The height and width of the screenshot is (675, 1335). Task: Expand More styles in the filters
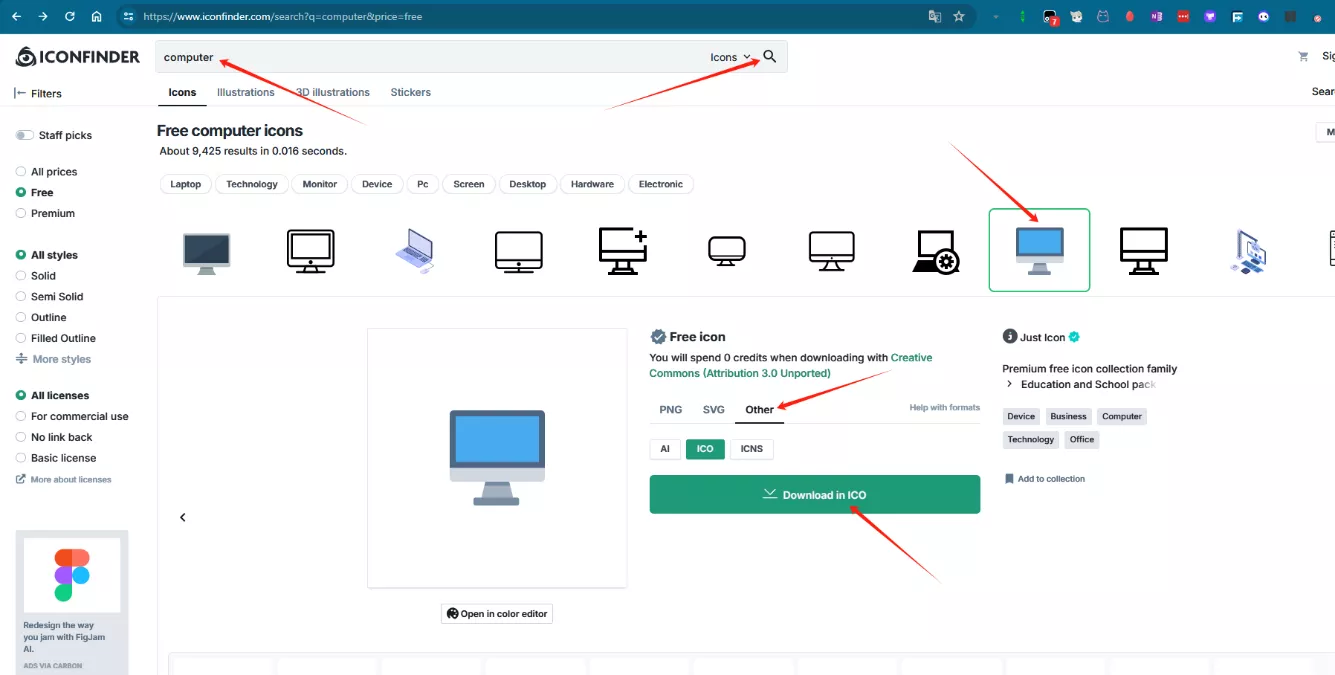53,359
